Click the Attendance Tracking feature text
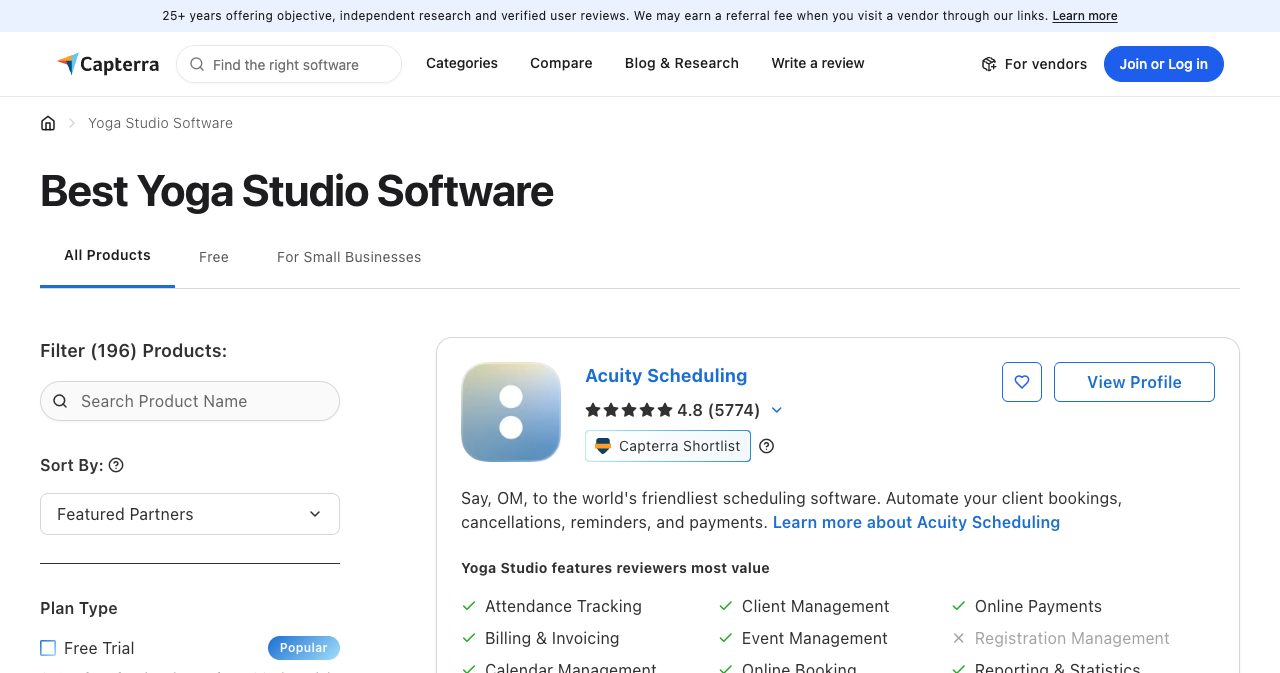This screenshot has height=673, width=1280. pos(563,606)
